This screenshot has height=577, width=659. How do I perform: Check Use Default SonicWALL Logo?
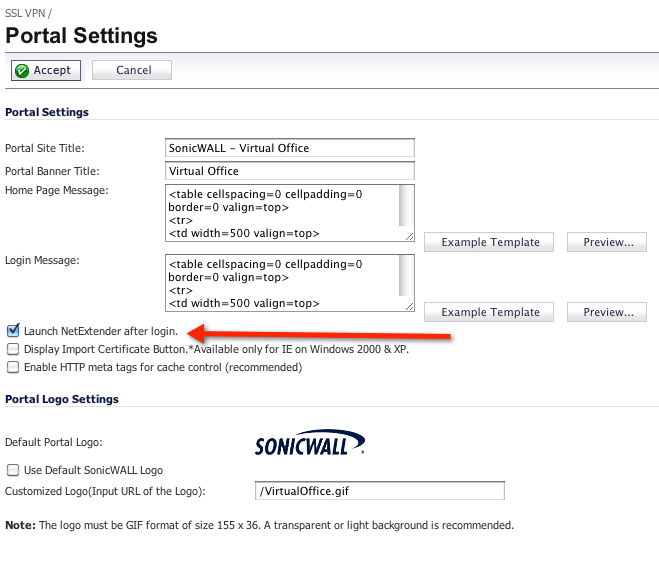coord(13,469)
